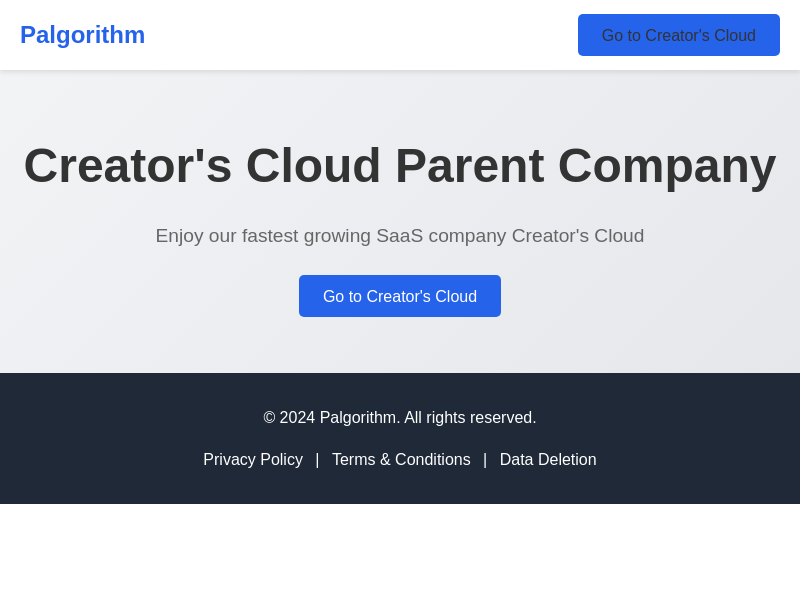
Task: Open the Terms & Conditions link
Action: click(401, 460)
